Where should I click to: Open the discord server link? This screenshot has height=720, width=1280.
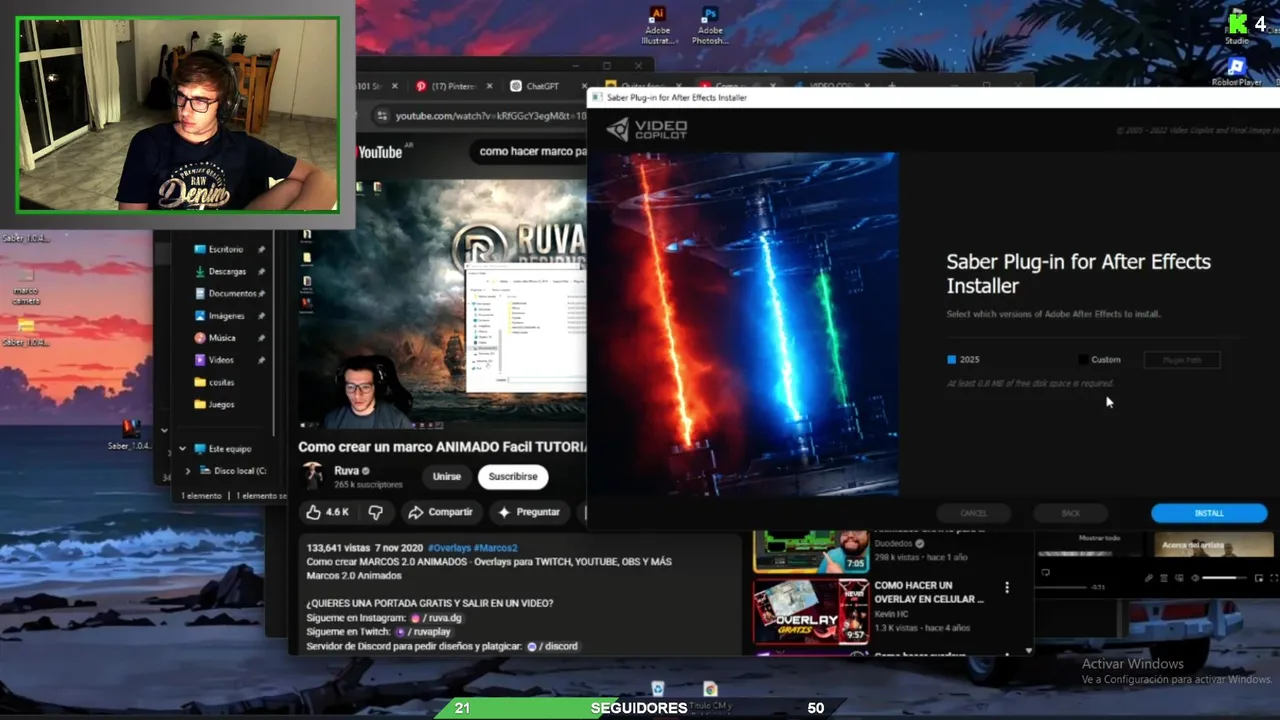coord(553,646)
